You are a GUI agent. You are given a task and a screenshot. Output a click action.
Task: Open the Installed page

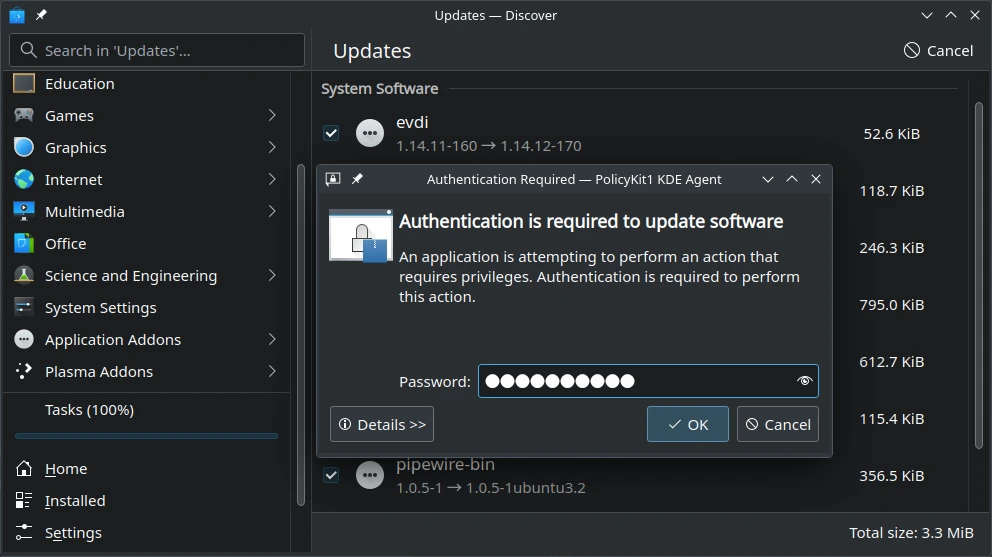(x=74, y=501)
